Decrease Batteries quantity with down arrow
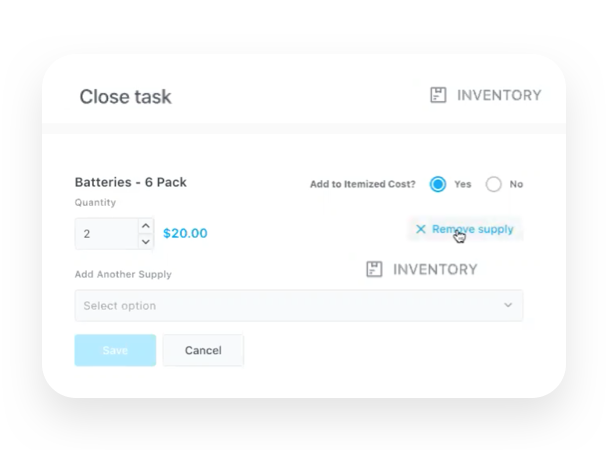Image resolution: width=608 pixels, height=450 pixels. click(146, 241)
